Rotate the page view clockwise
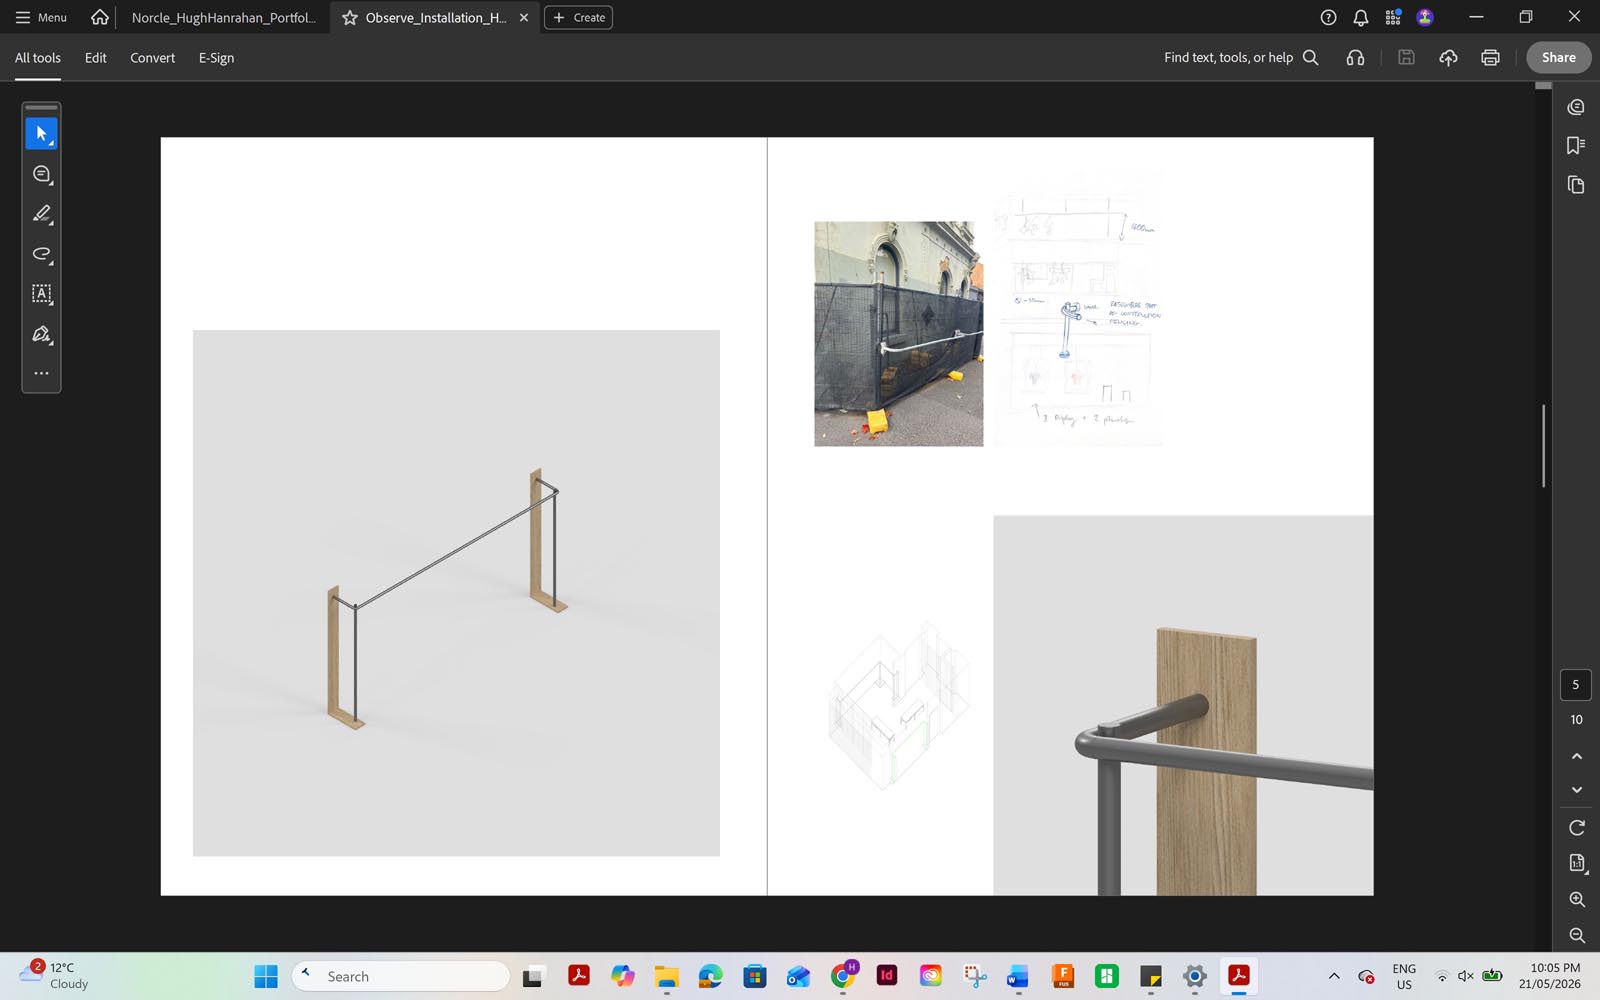This screenshot has width=1600, height=1000. tap(1577, 828)
